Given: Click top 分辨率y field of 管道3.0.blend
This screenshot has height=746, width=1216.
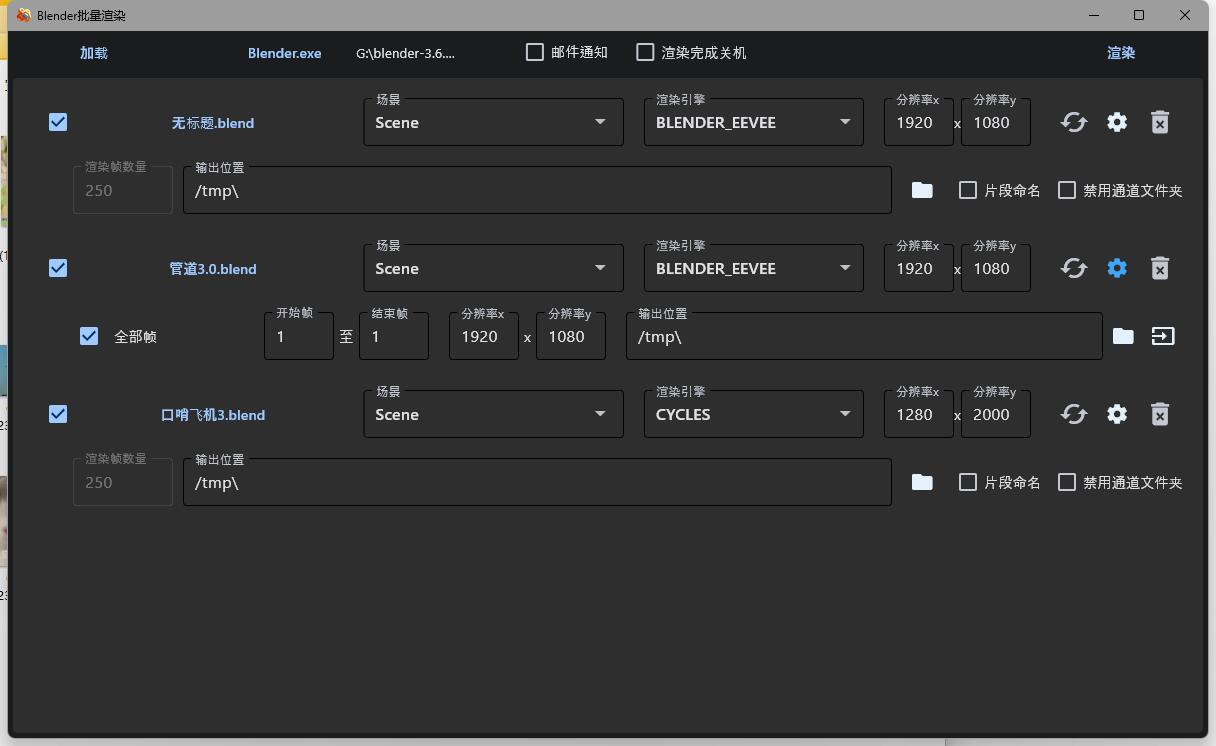Looking at the screenshot, I should point(996,268).
